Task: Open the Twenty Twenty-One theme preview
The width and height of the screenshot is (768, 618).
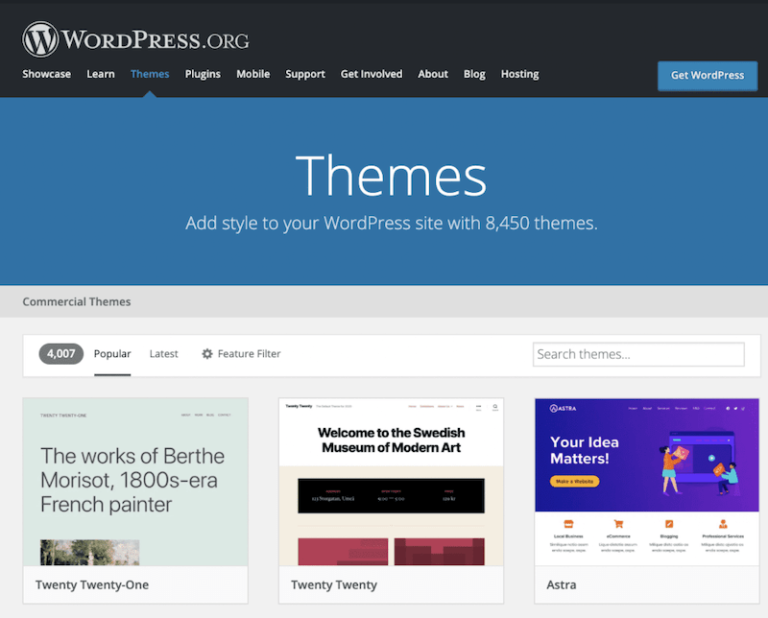Action: coord(135,482)
